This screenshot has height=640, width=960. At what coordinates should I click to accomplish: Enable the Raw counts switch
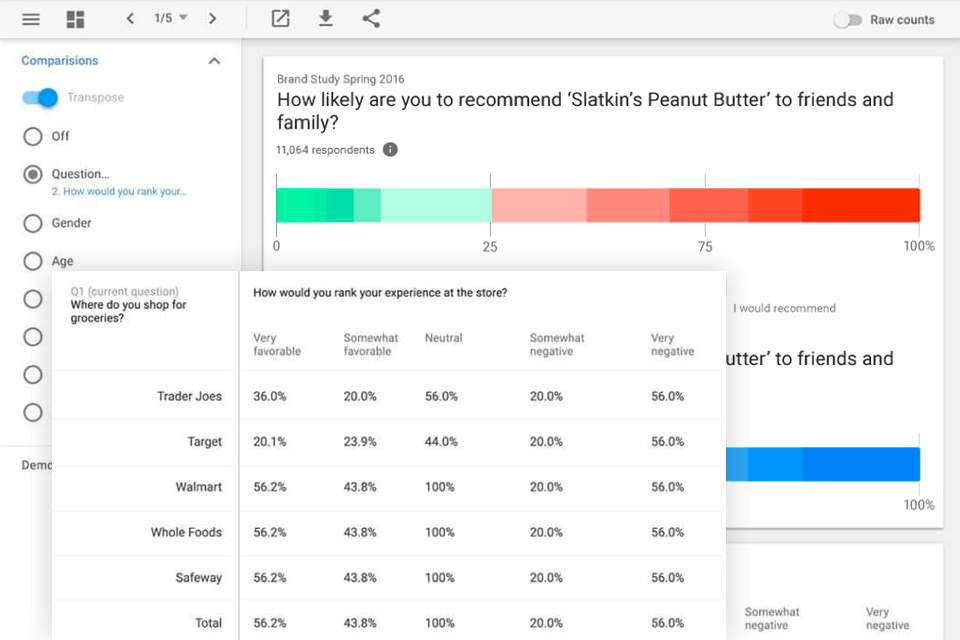pyautogui.click(x=848, y=20)
